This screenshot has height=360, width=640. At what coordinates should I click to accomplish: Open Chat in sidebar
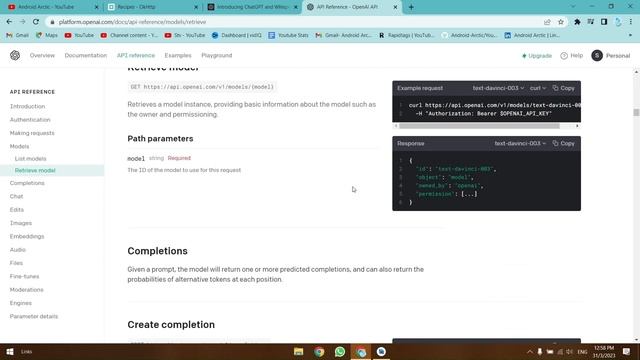tap(16, 196)
